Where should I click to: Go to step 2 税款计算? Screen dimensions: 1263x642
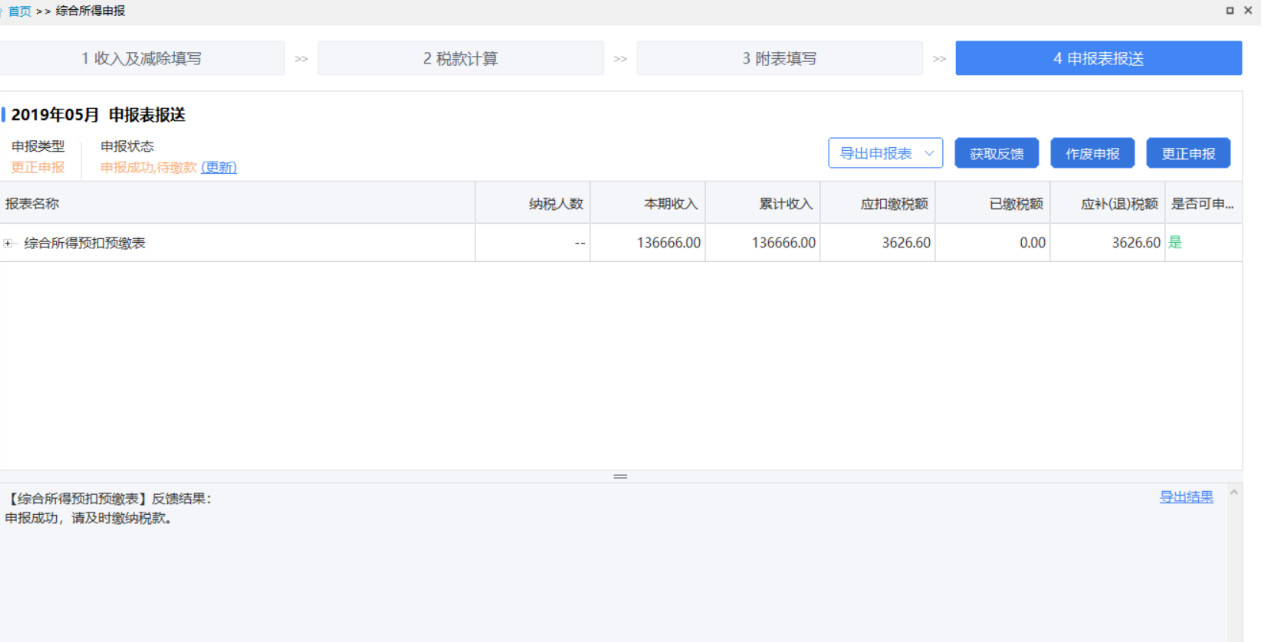[460, 58]
